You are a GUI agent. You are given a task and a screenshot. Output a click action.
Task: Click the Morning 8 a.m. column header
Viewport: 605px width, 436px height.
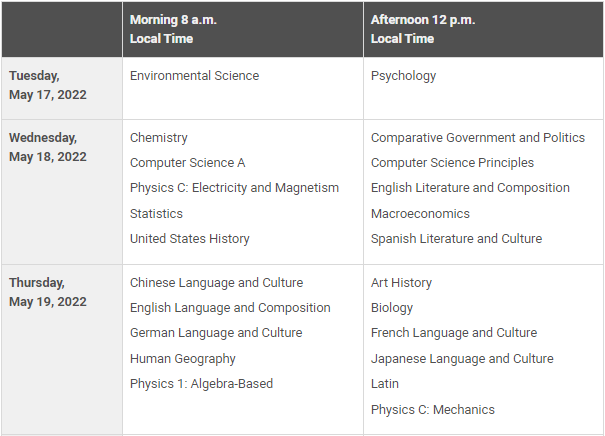172,29
